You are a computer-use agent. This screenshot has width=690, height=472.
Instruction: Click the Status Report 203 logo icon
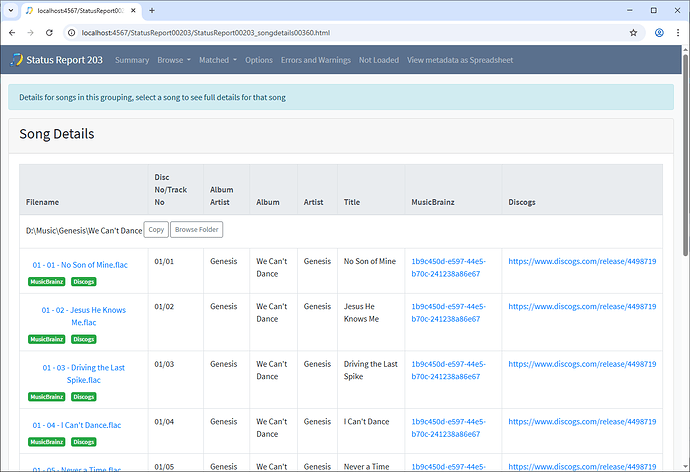(x=16, y=59)
